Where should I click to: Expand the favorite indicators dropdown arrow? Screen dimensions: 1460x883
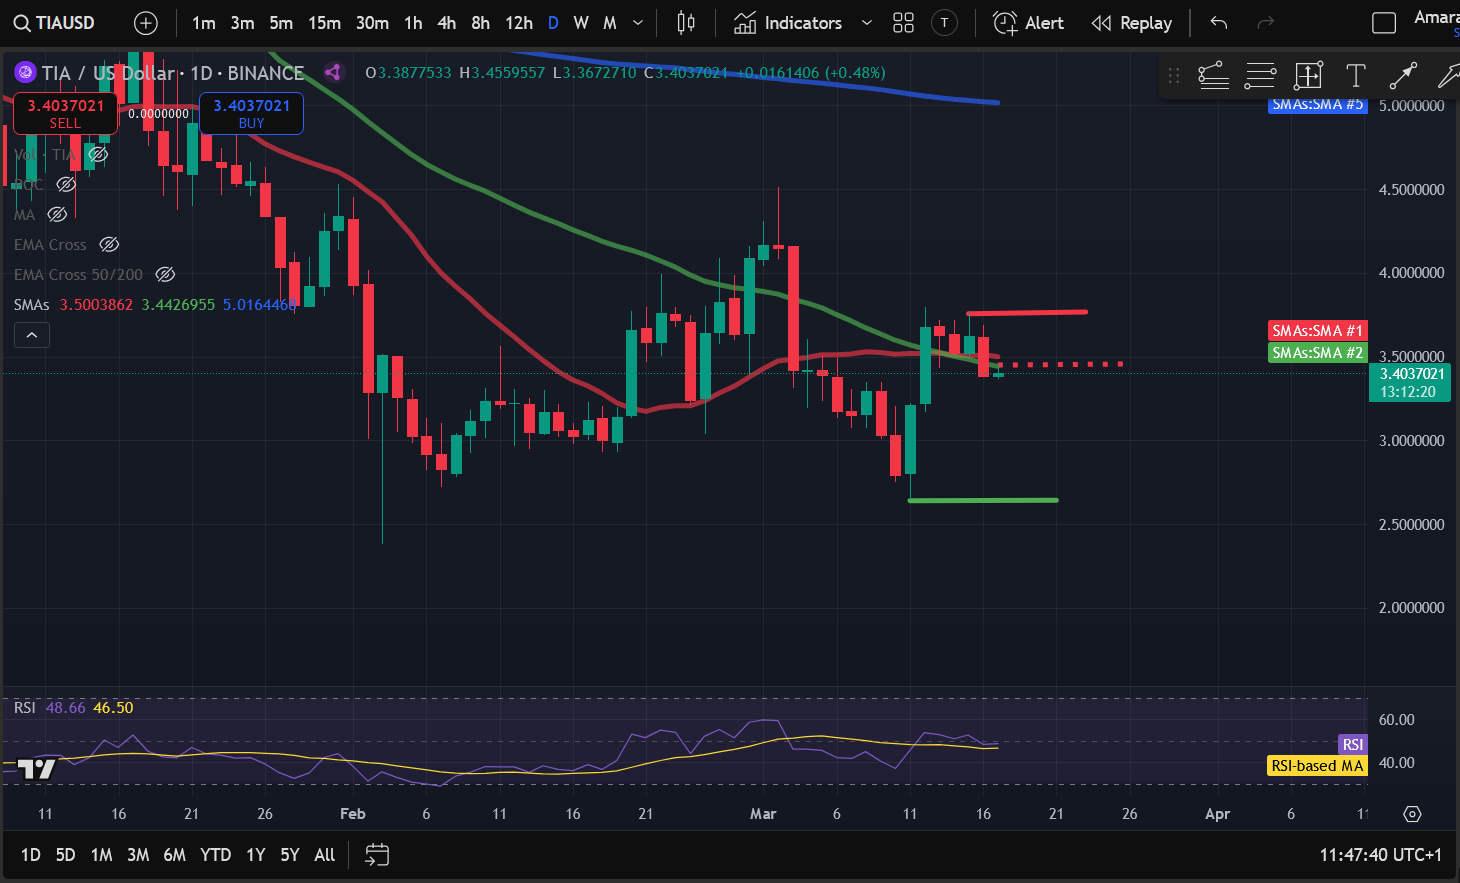866,23
